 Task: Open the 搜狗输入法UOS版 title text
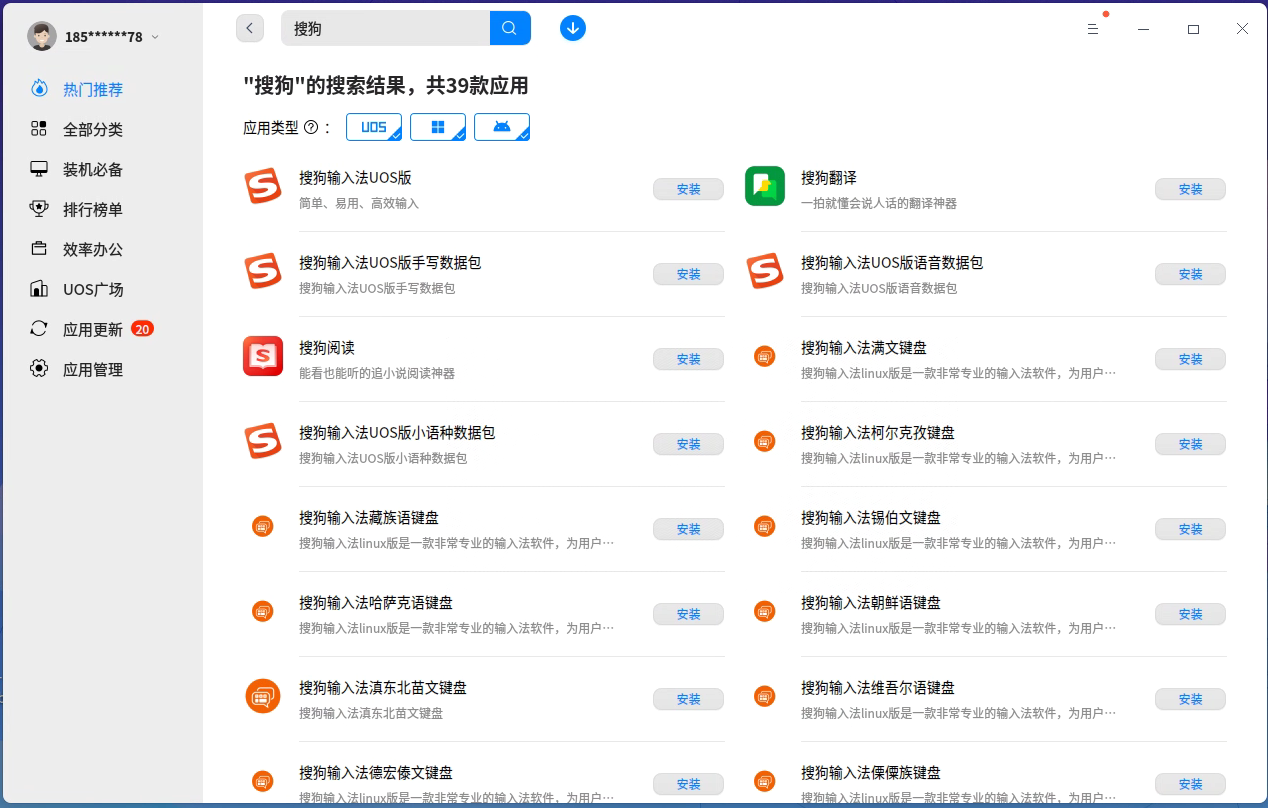pyautogui.click(x=355, y=178)
